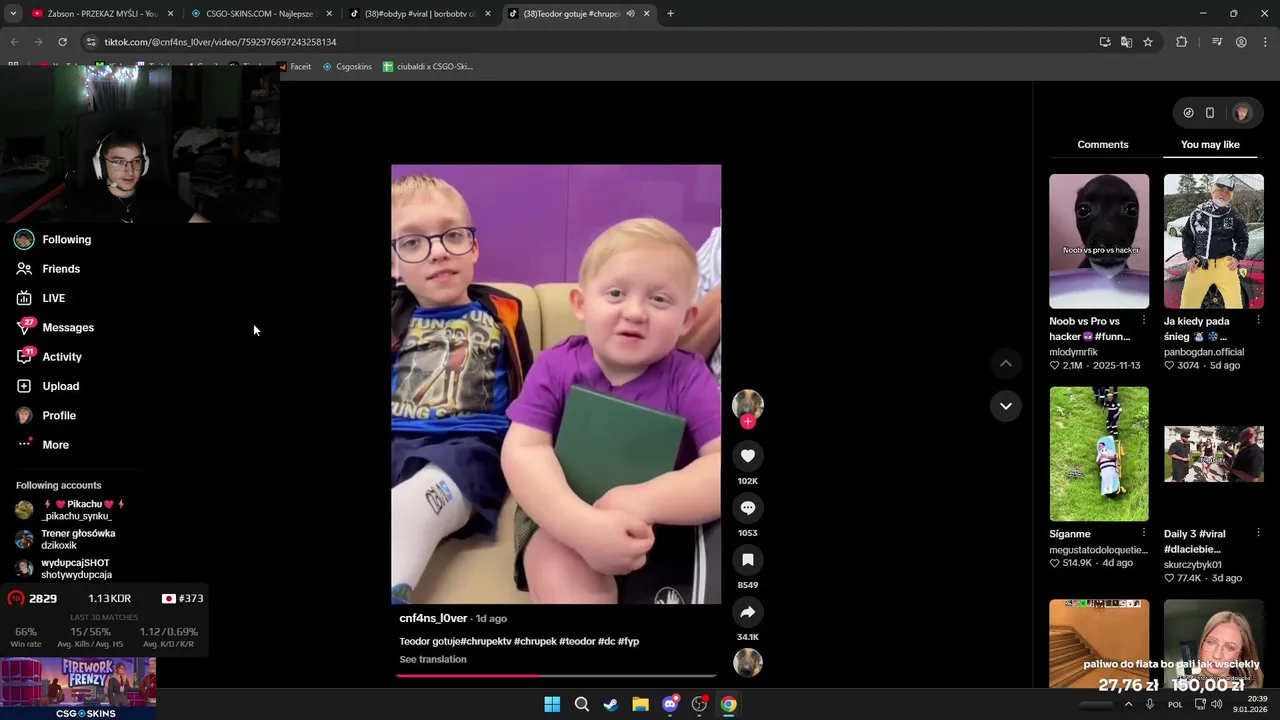The width and height of the screenshot is (1280, 720).
Task: Reload the TikTok page
Action: point(62,42)
